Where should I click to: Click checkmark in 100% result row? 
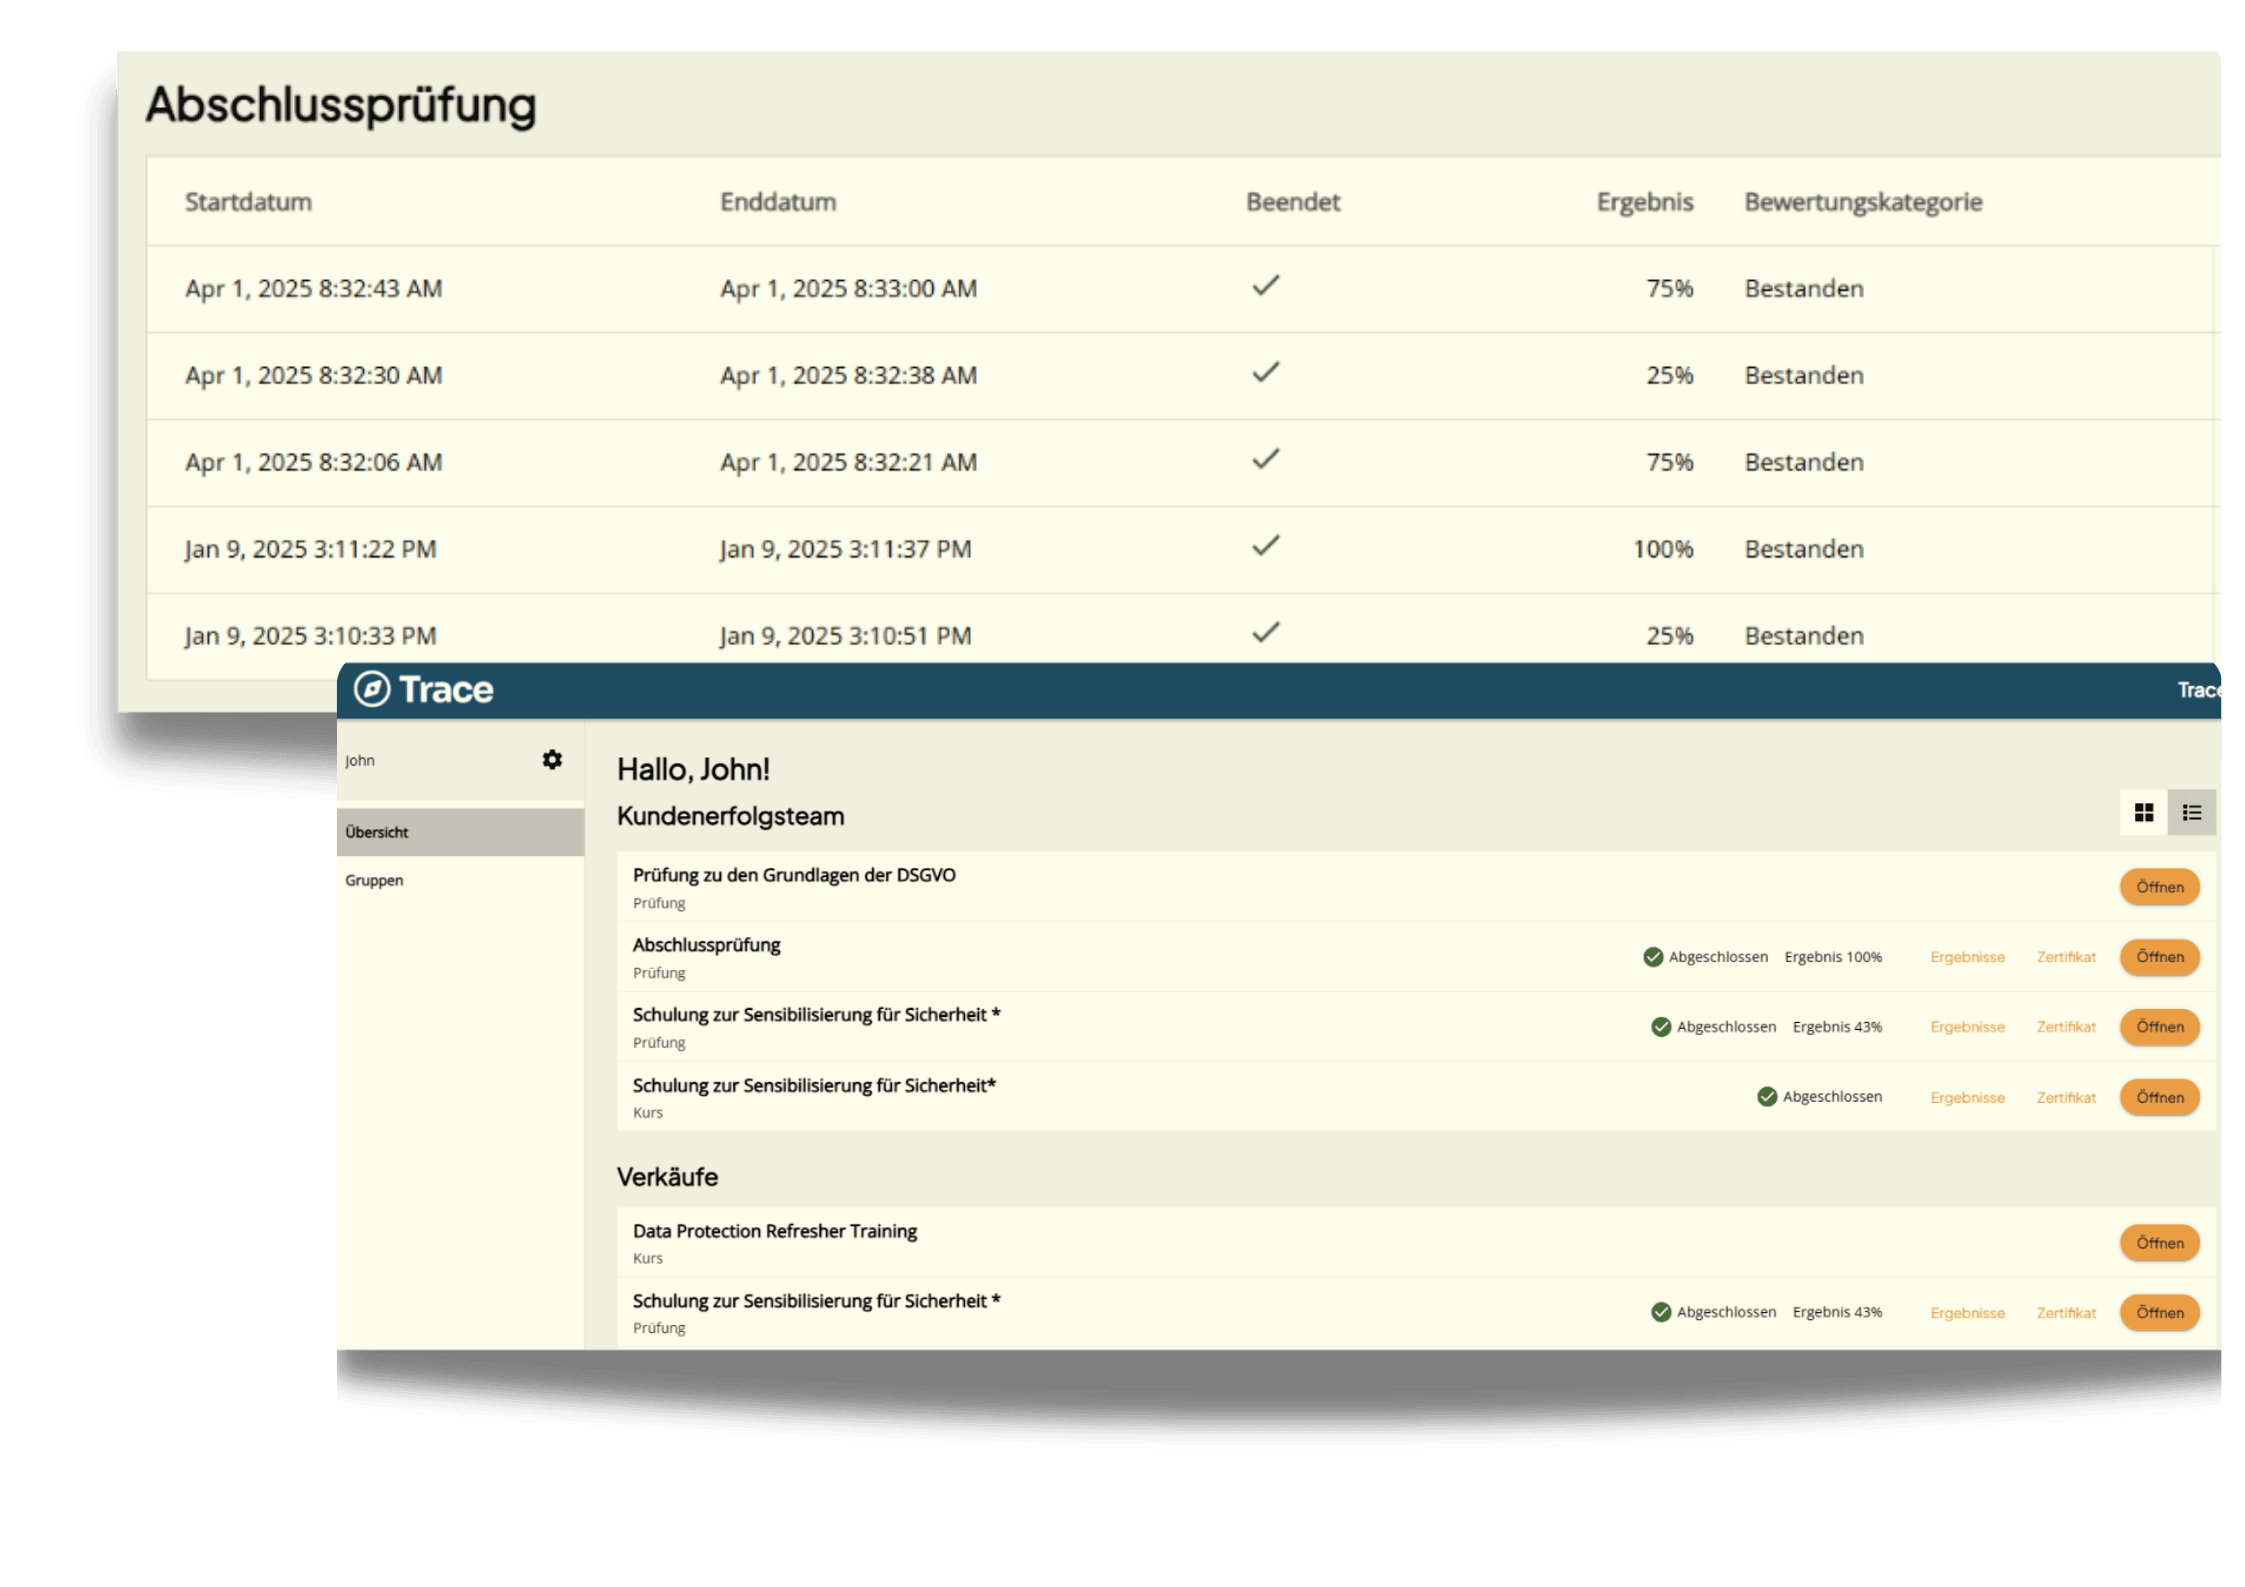point(1266,546)
